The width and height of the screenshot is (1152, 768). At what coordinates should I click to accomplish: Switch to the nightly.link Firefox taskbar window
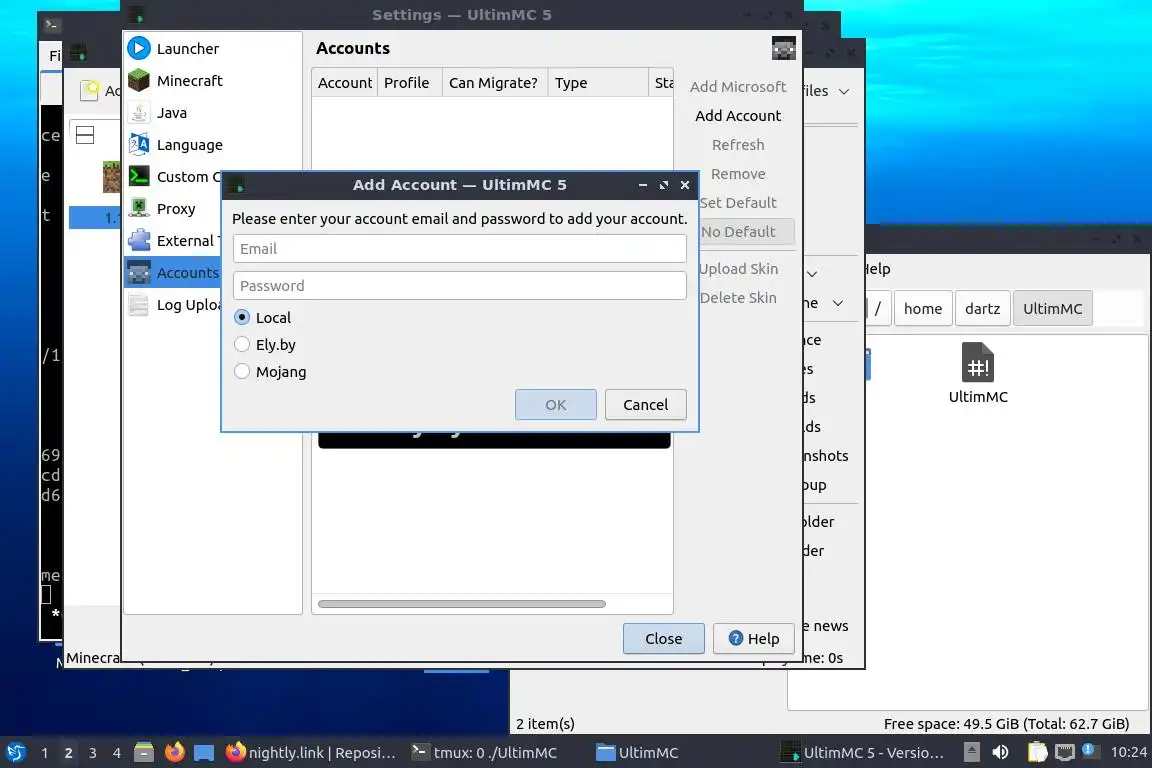point(311,753)
